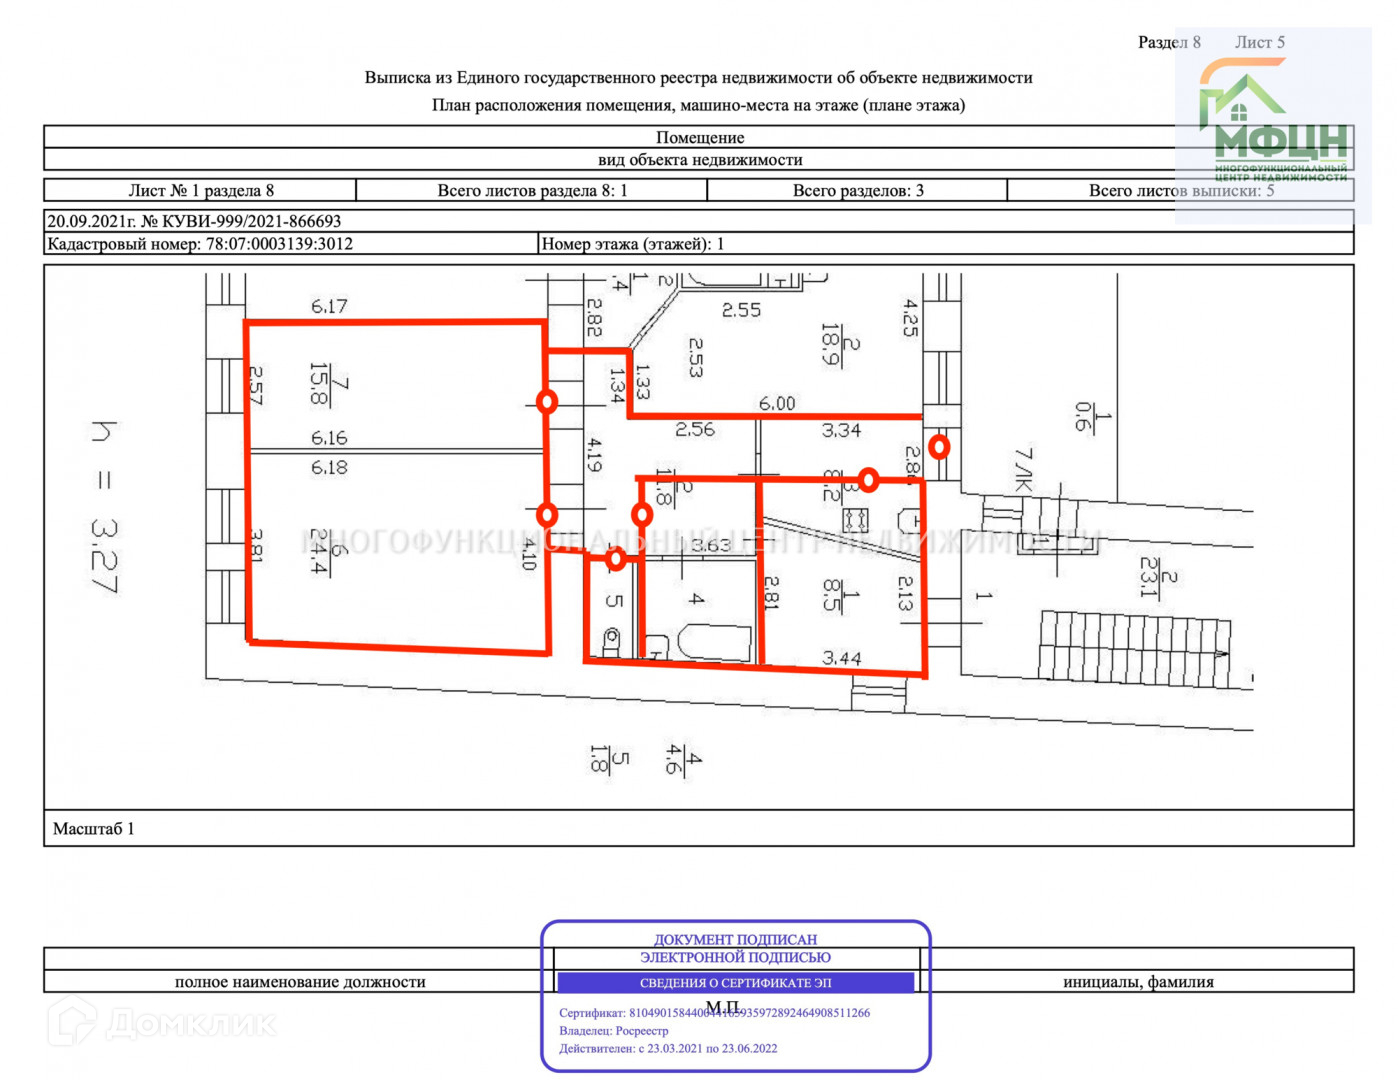Select the '7 ЛК' stairwell label
The height and width of the screenshot is (1080, 1398).
[x=1024, y=469]
